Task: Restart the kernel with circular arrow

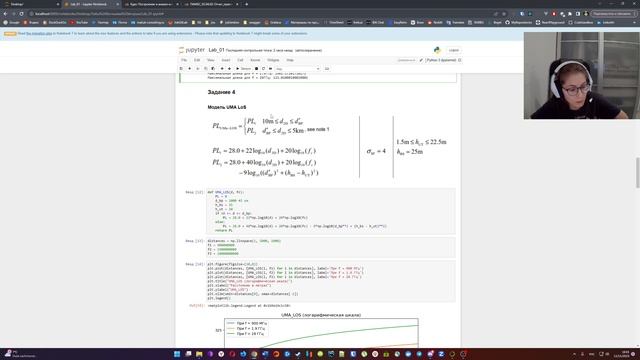Action: pos(263,69)
